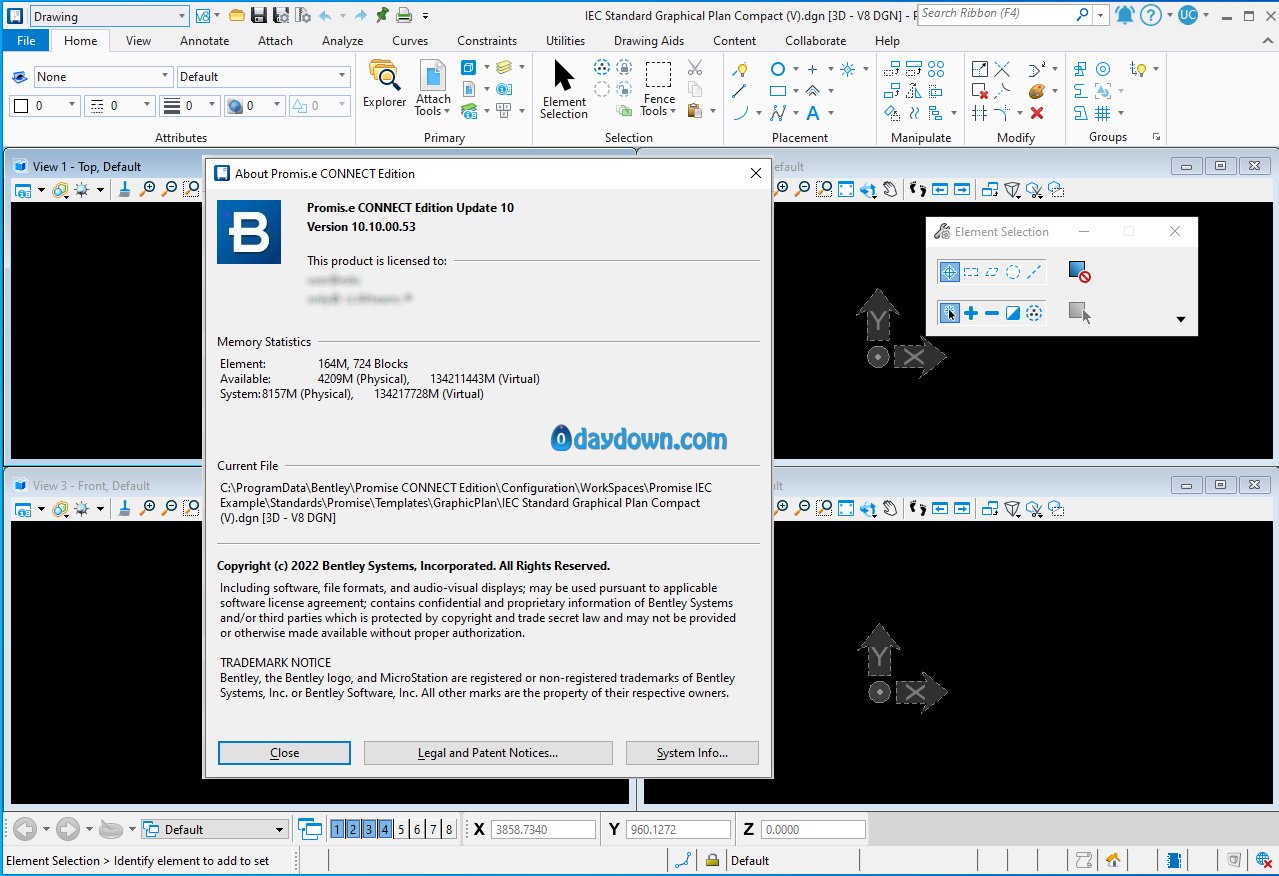1279x876 pixels.
Task: Switch to the Annotate ribbon tab
Action: (x=205, y=41)
